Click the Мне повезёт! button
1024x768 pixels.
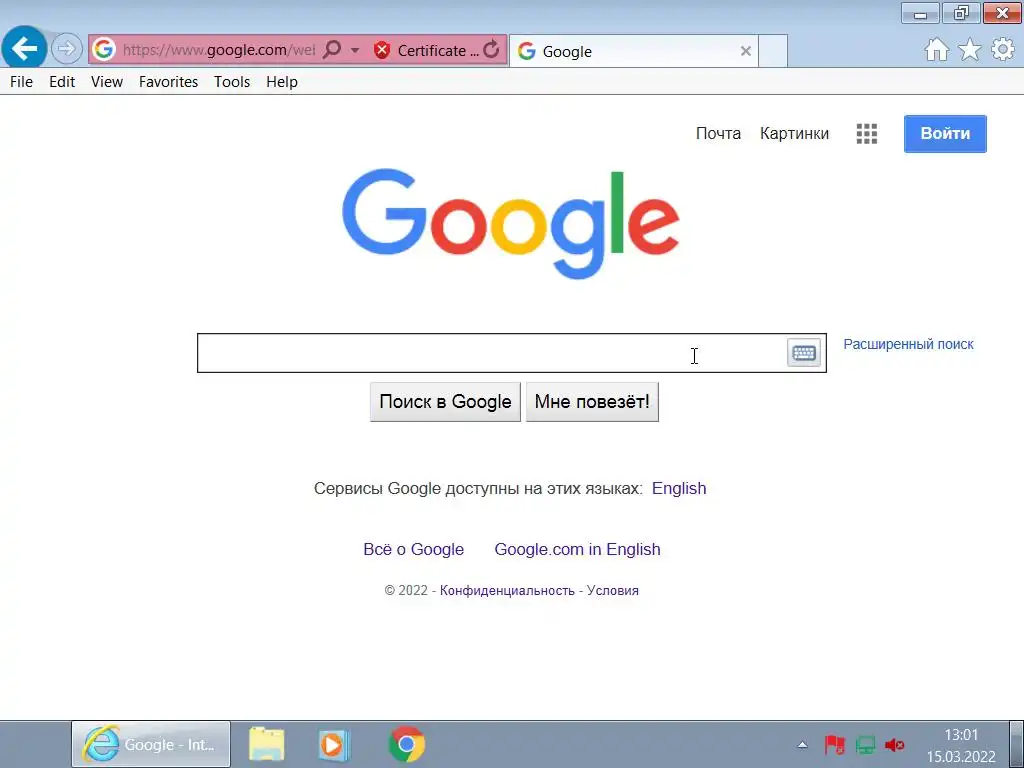click(592, 402)
